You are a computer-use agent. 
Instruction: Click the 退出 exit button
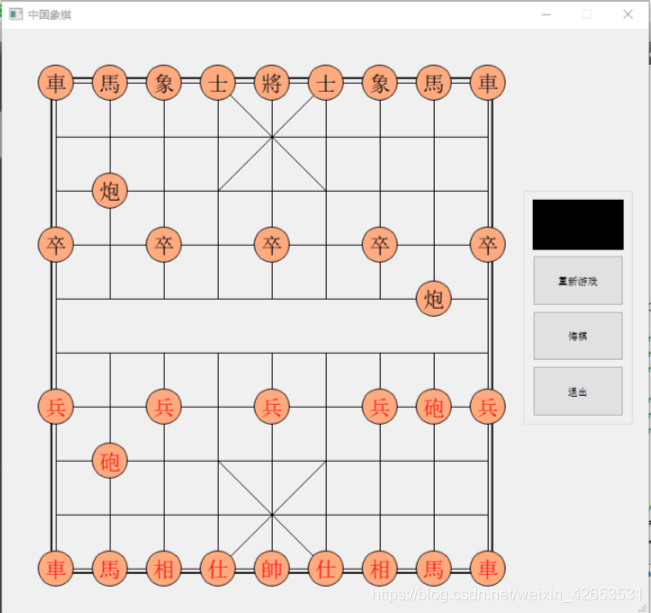tap(578, 391)
